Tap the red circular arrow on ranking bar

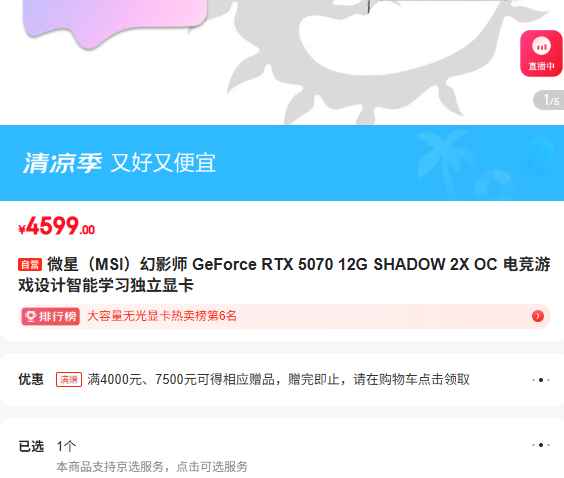click(538, 316)
